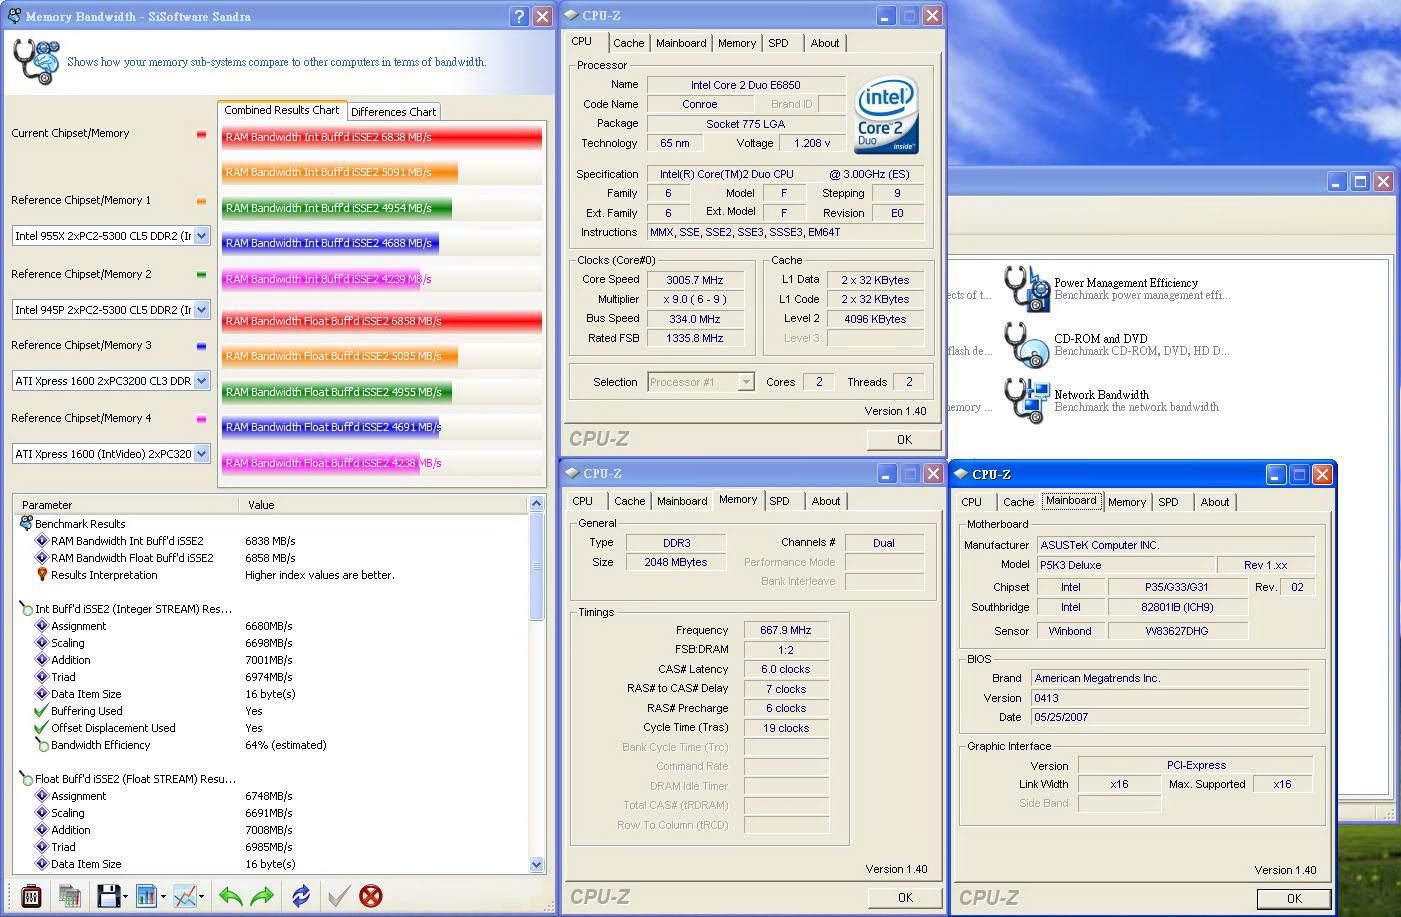Click the green Reference Chipset 2 color marker

click(201, 275)
